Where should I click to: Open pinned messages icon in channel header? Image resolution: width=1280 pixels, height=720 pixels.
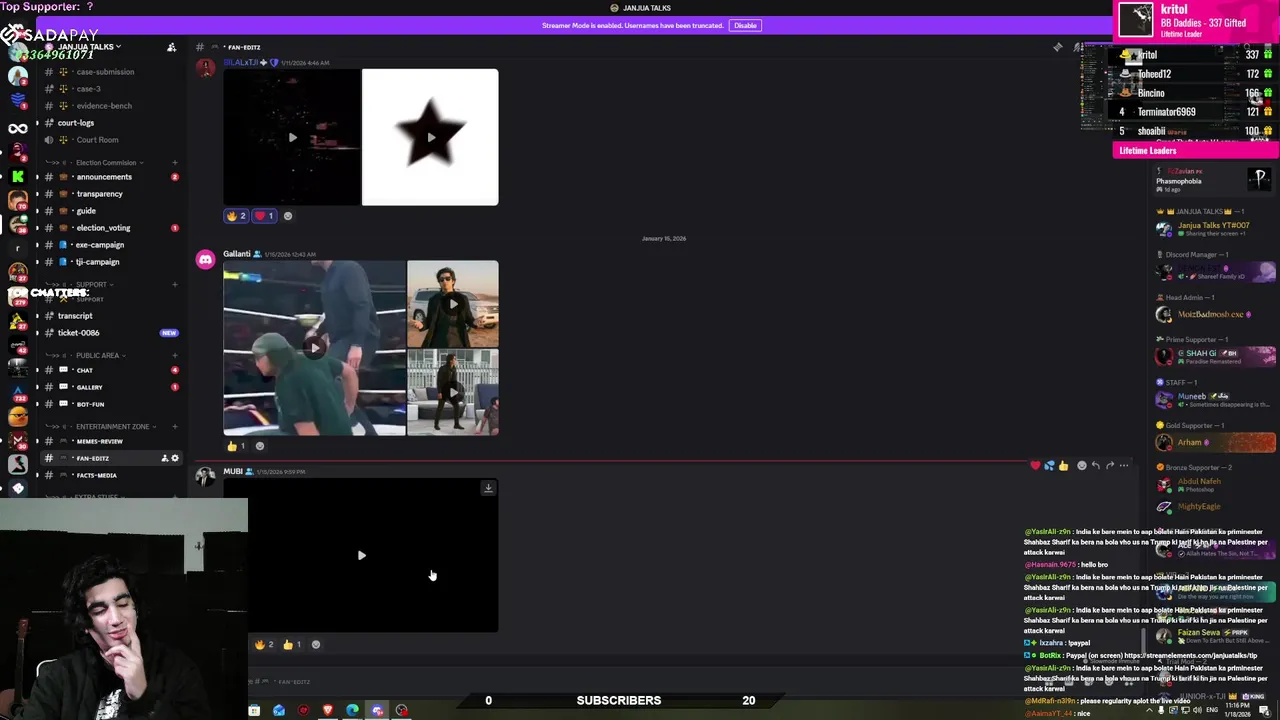1058,47
